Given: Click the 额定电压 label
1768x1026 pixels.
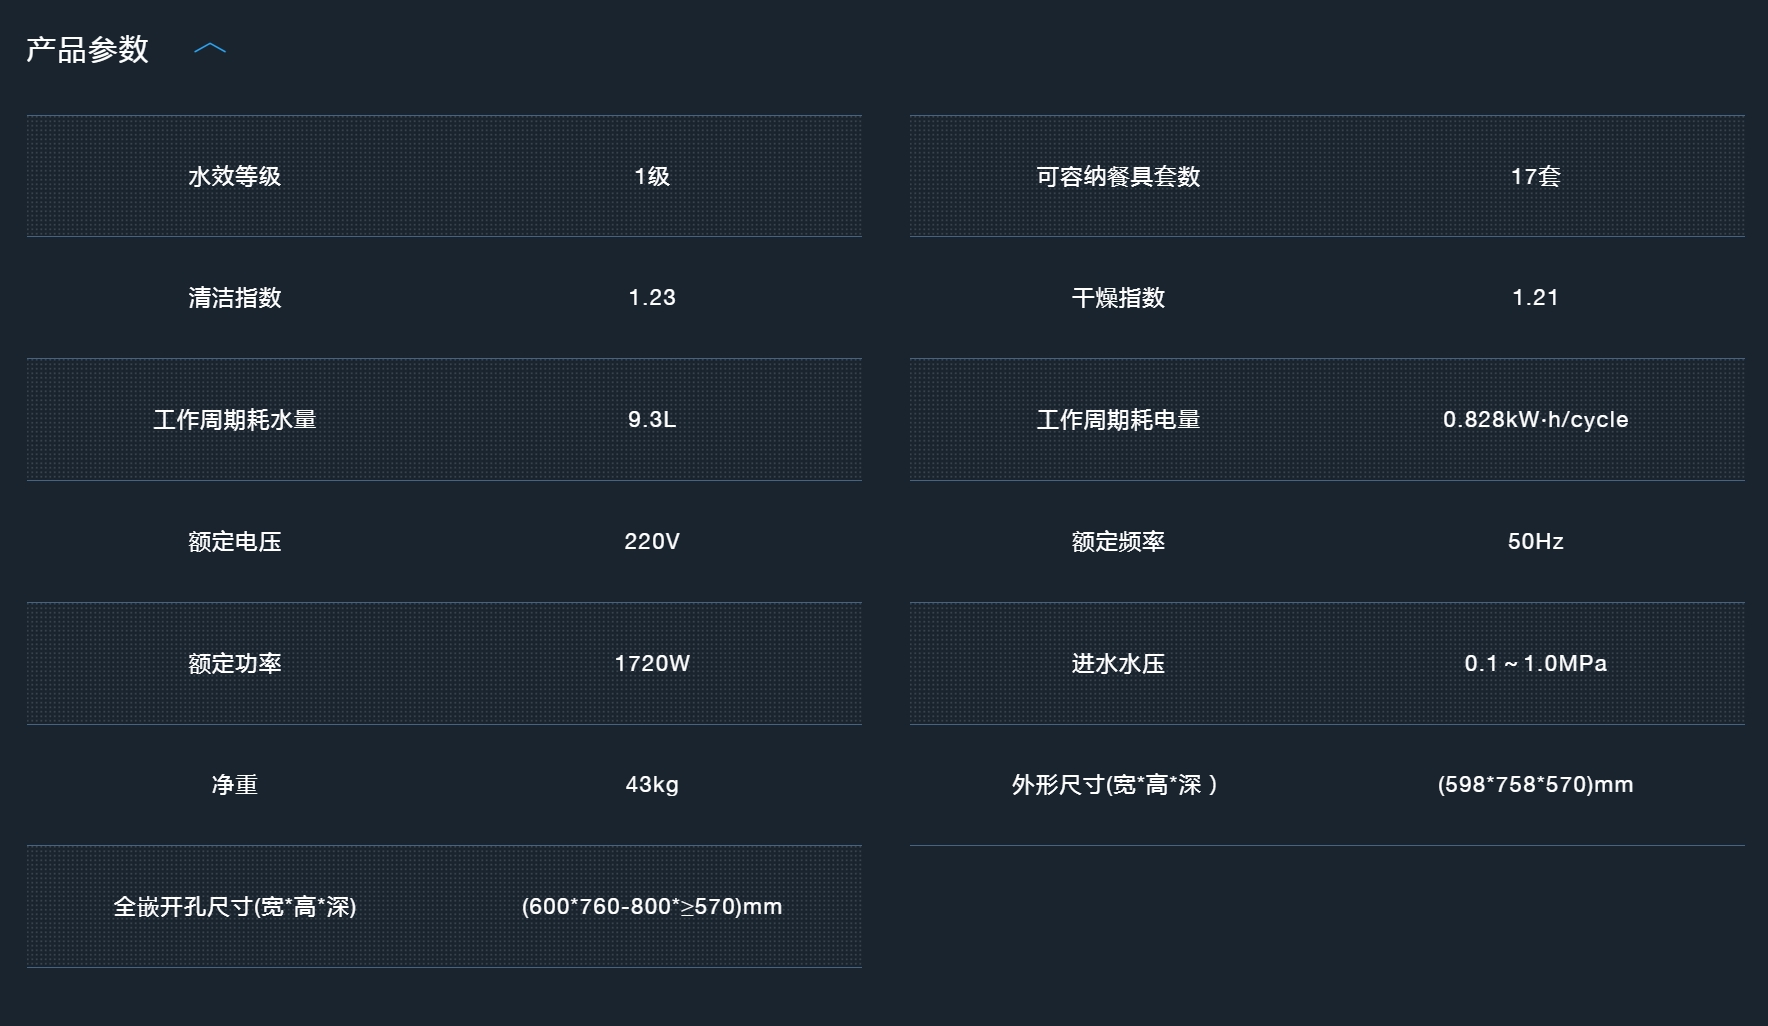Looking at the screenshot, I should point(235,542).
